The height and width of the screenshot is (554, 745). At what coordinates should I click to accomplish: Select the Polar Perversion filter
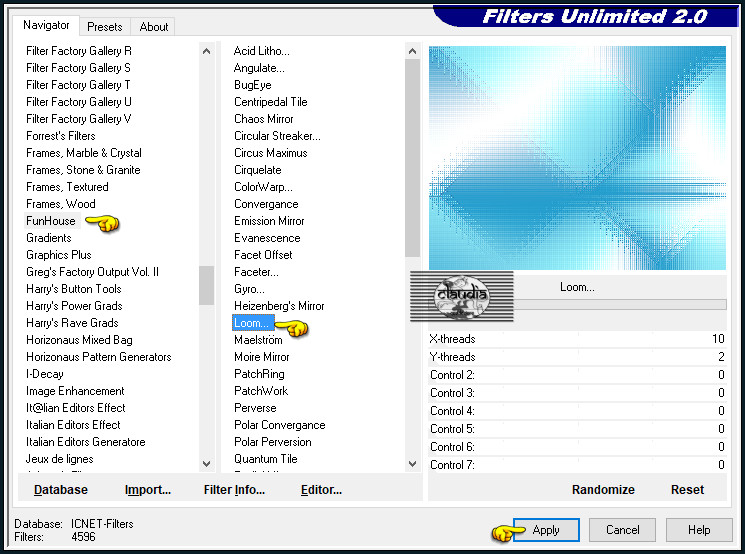(273, 442)
